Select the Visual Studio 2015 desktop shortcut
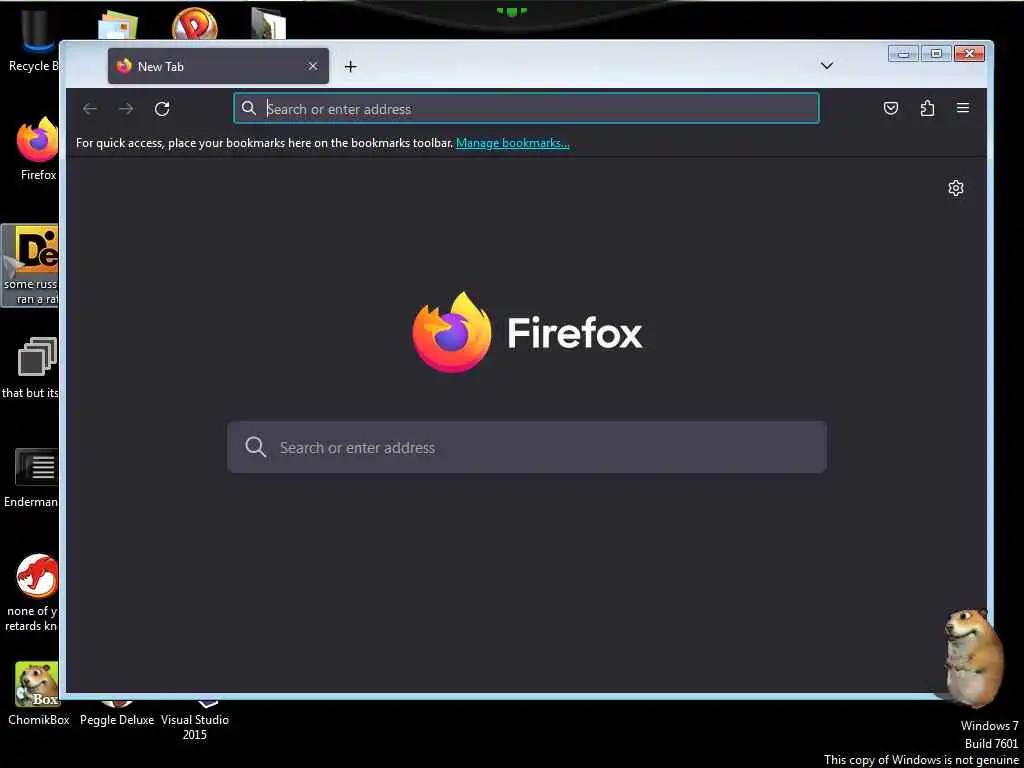 [x=195, y=720]
